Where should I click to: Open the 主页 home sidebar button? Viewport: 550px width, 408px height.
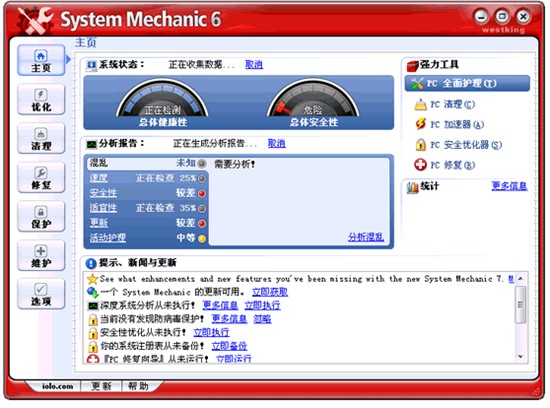point(41,60)
